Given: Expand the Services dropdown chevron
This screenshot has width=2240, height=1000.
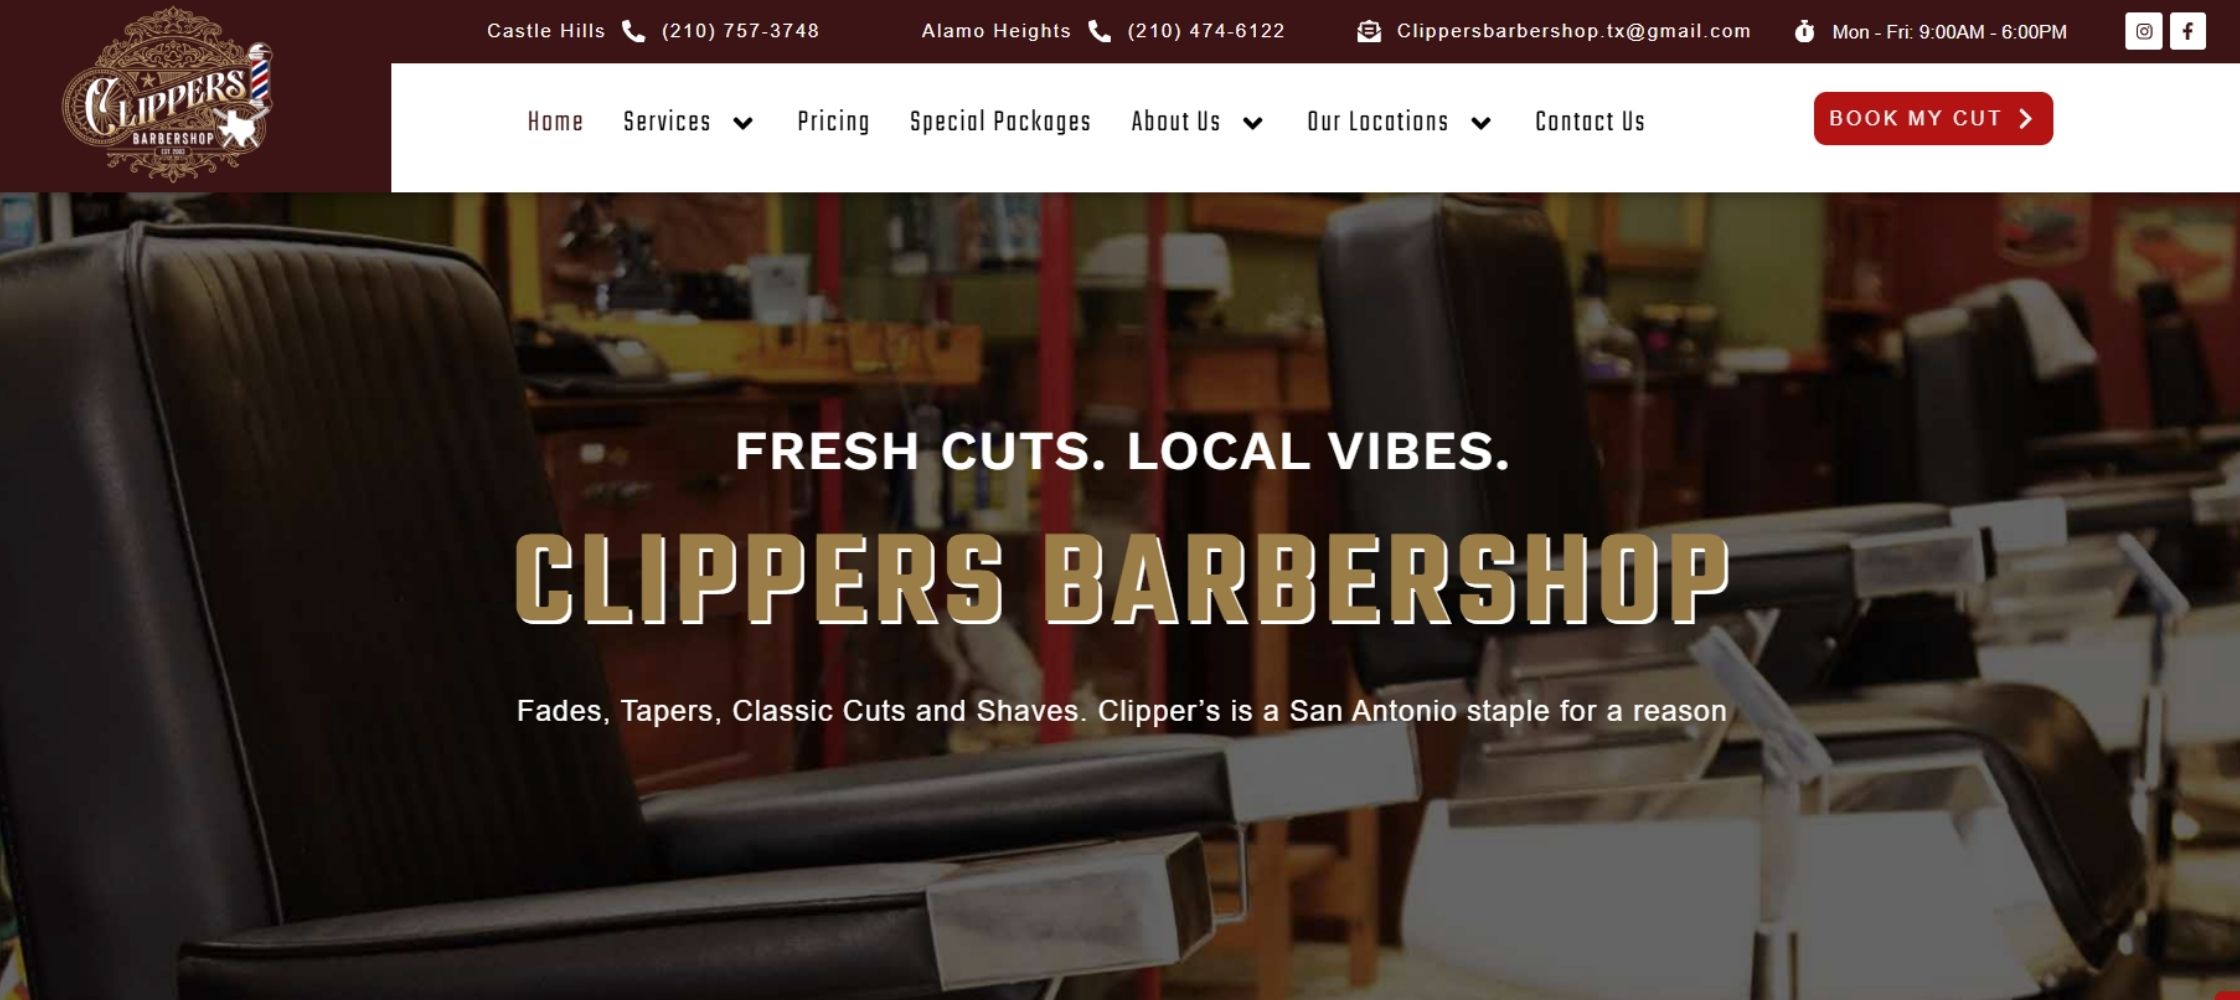Looking at the screenshot, I should 743,123.
